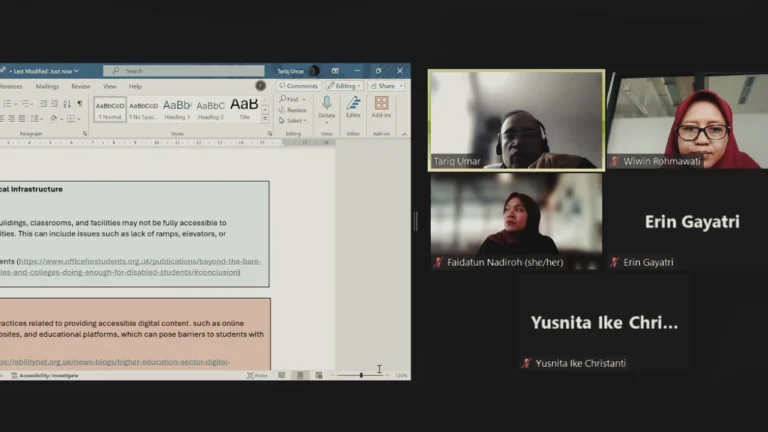Open the Share dropdown button
Screen dimensions: 768x432
click(x=386, y=86)
